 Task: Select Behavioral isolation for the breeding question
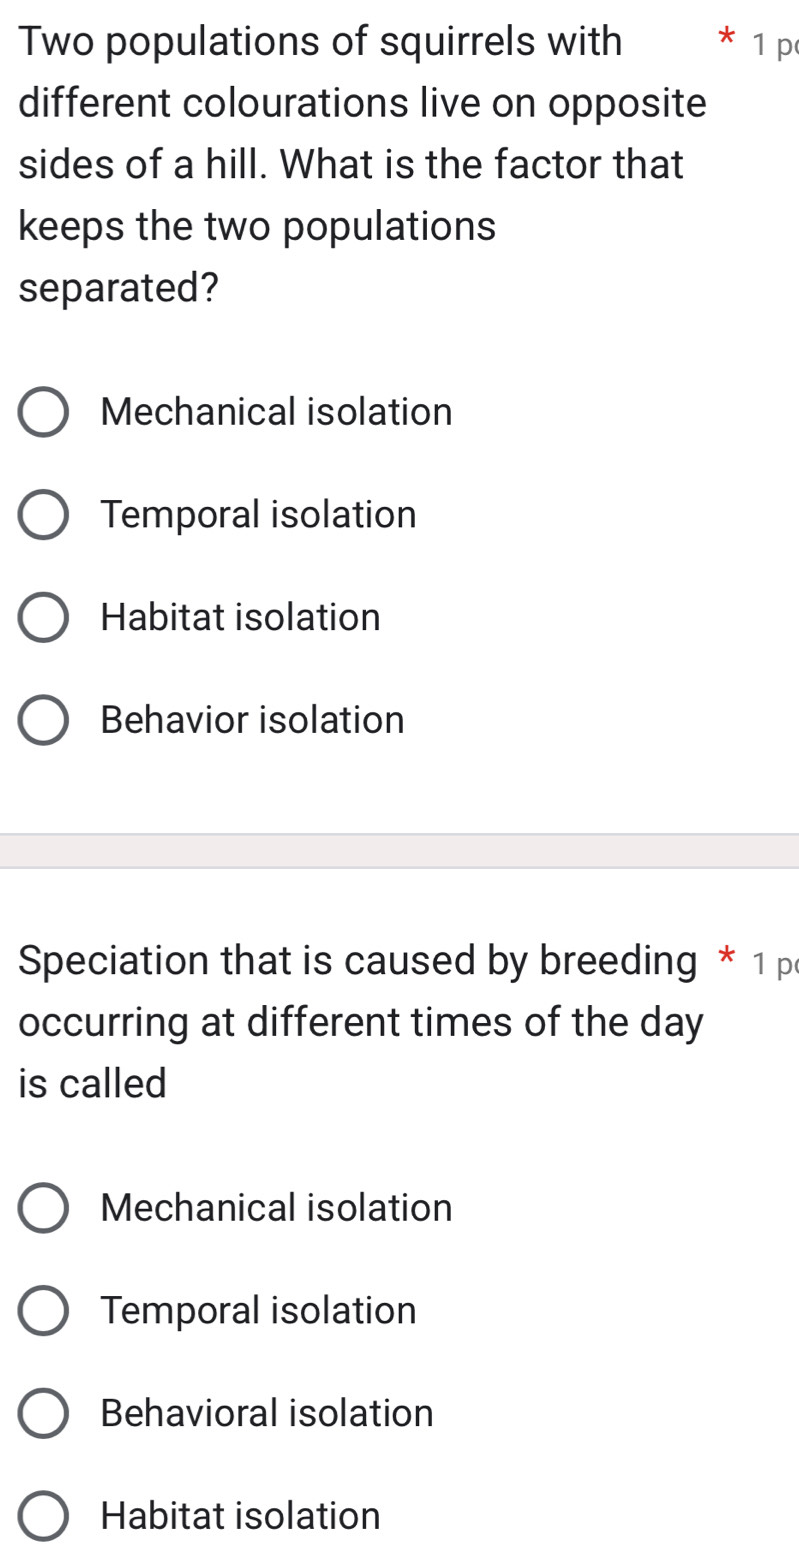tap(44, 1413)
